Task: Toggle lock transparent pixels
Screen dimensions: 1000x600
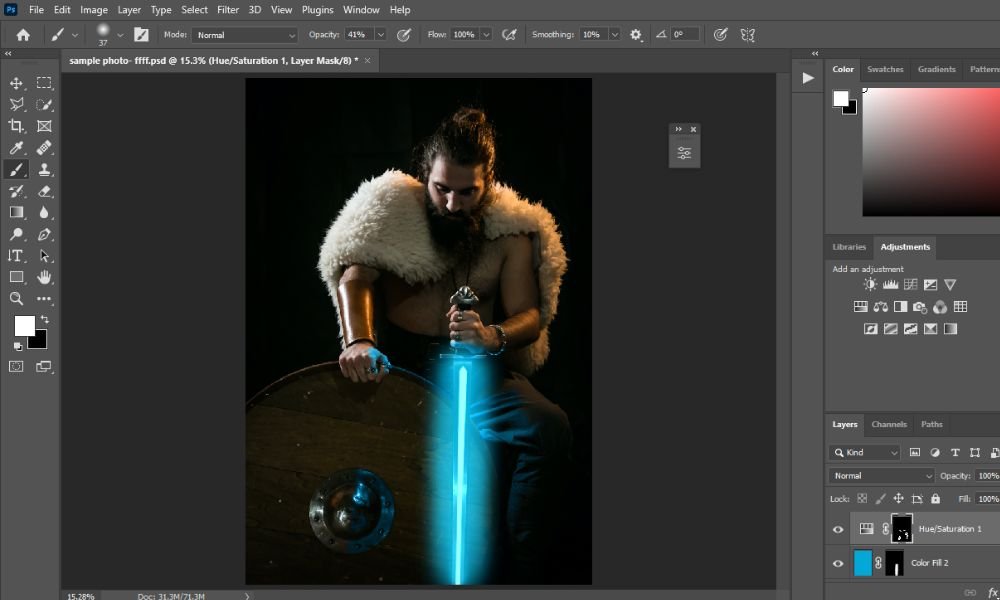Action: point(862,499)
